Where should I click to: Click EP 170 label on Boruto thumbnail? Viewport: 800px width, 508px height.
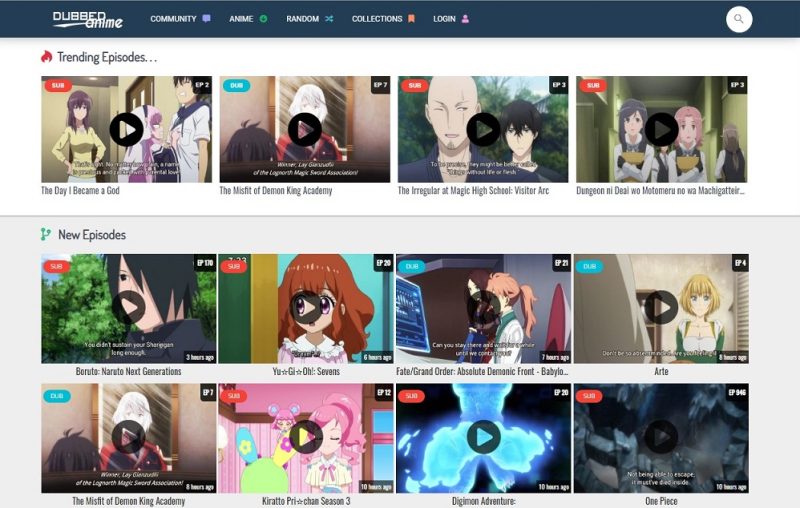[205, 263]
